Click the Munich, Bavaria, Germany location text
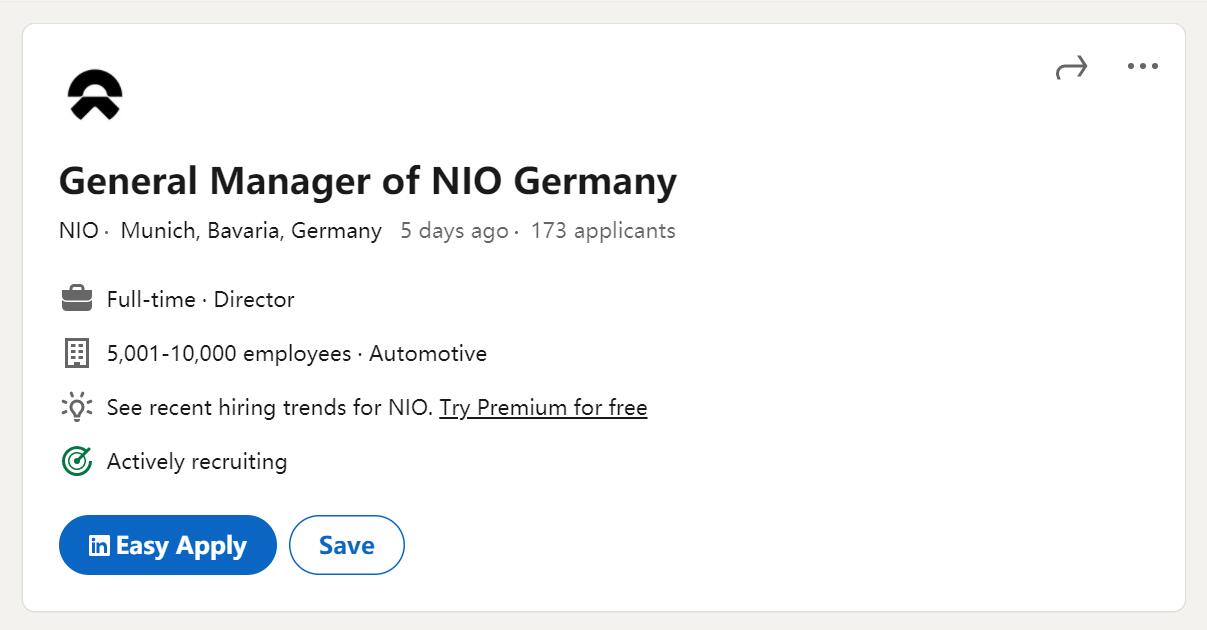Image resolution: width=1207 pixels, height=630 pixels. pos(250,230)
